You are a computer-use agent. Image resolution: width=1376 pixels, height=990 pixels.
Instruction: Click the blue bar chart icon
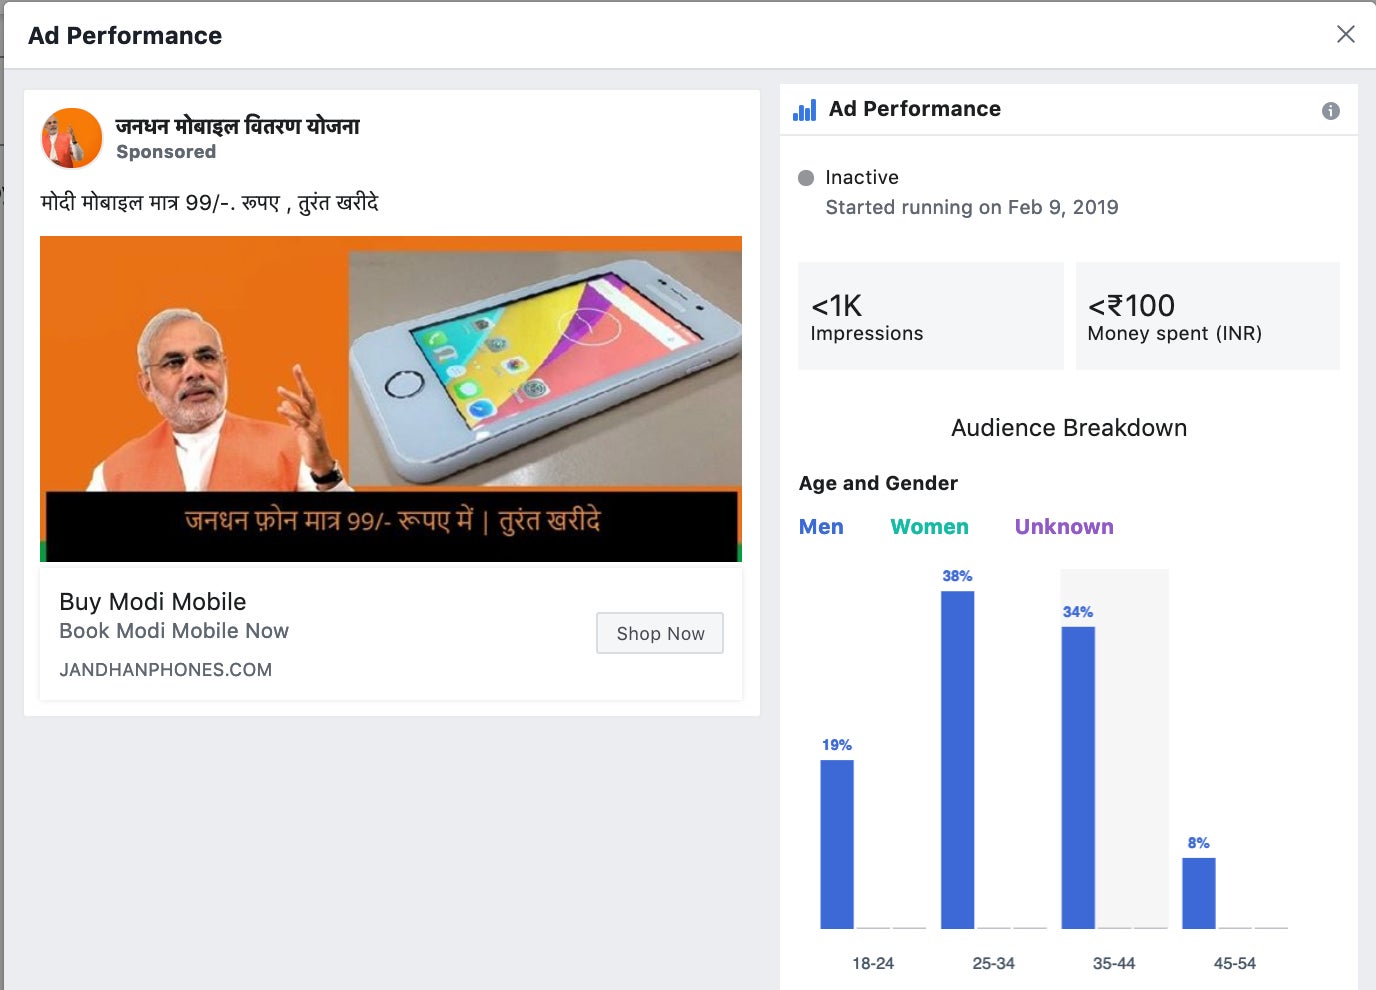tap(804, 110)
